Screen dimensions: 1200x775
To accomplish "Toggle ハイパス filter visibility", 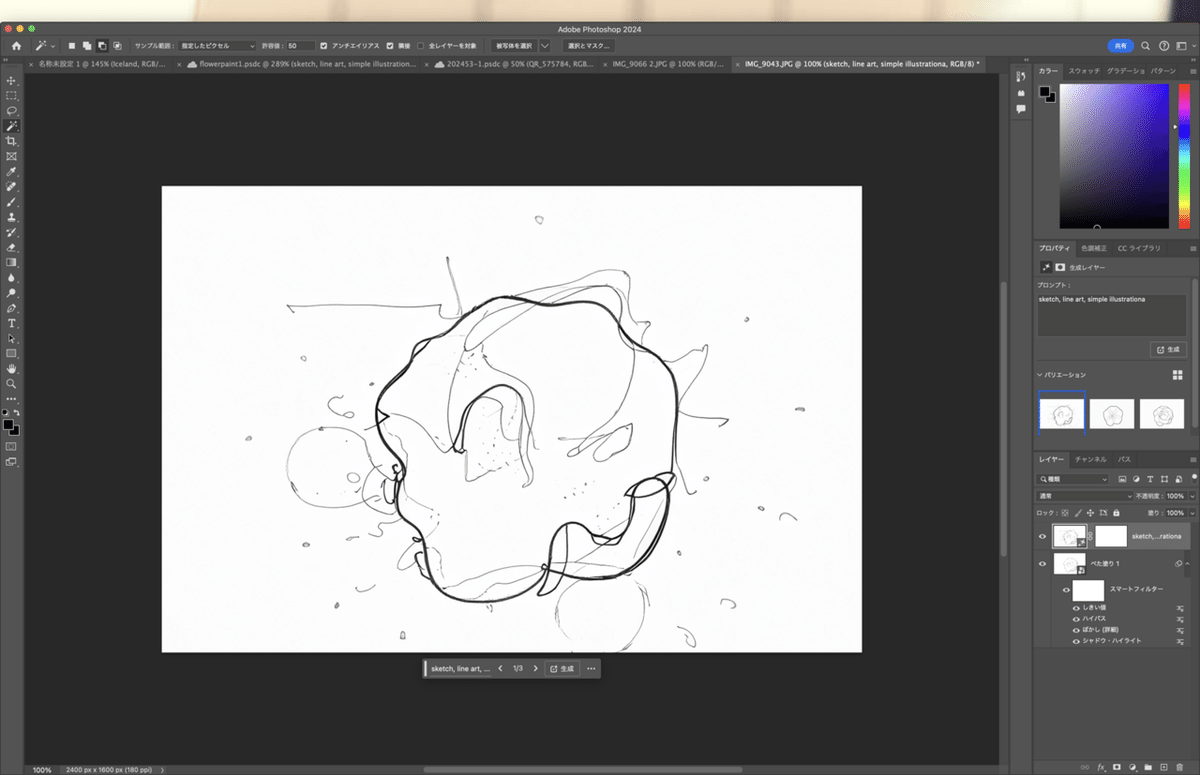I will point(1076,619).
